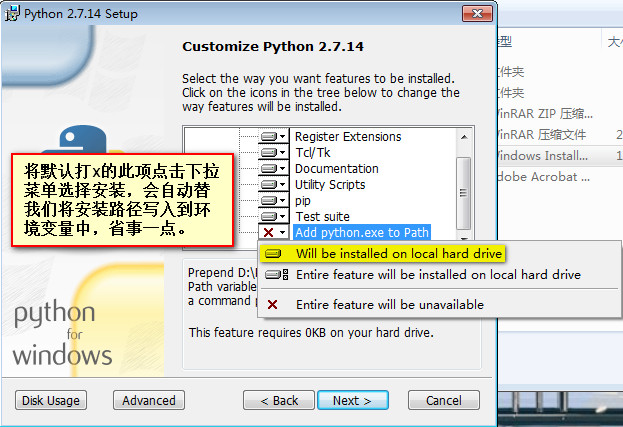
Task: Choose Will be installed on local hard drive
Action: (x=382, y=253)
